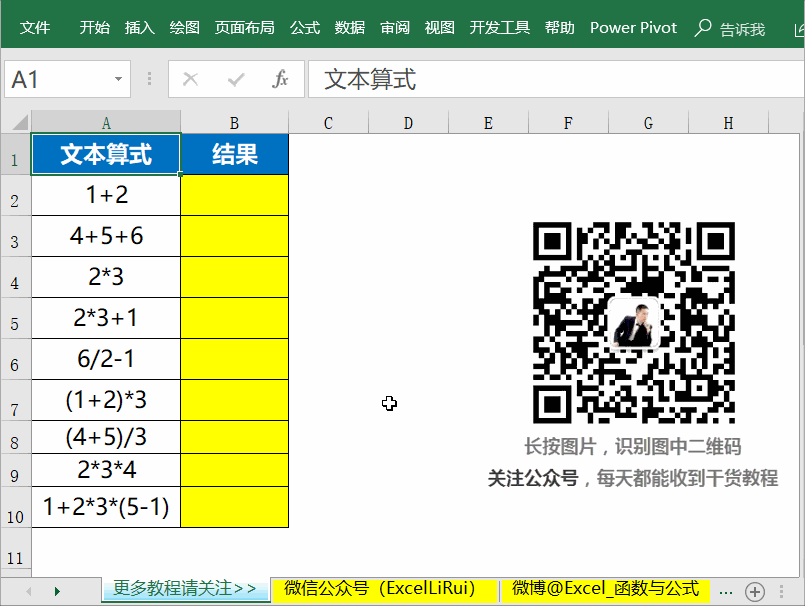Switch to the 开始 ribbon tab
Viewport: 805px width, 606px height.
click(95, 28)
